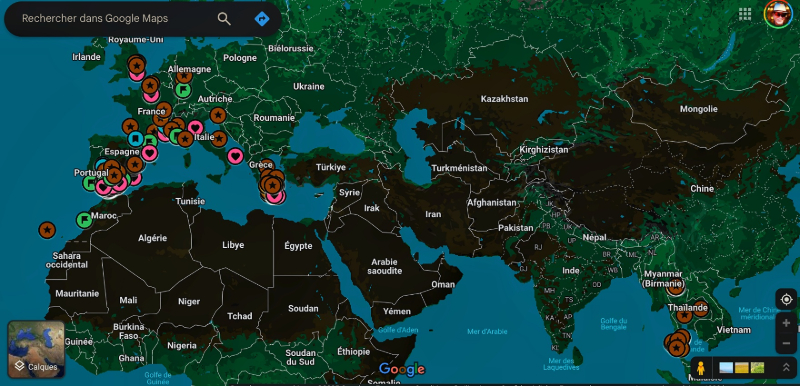Click the Mer d'Arabie sea label

tap(487, 331)
